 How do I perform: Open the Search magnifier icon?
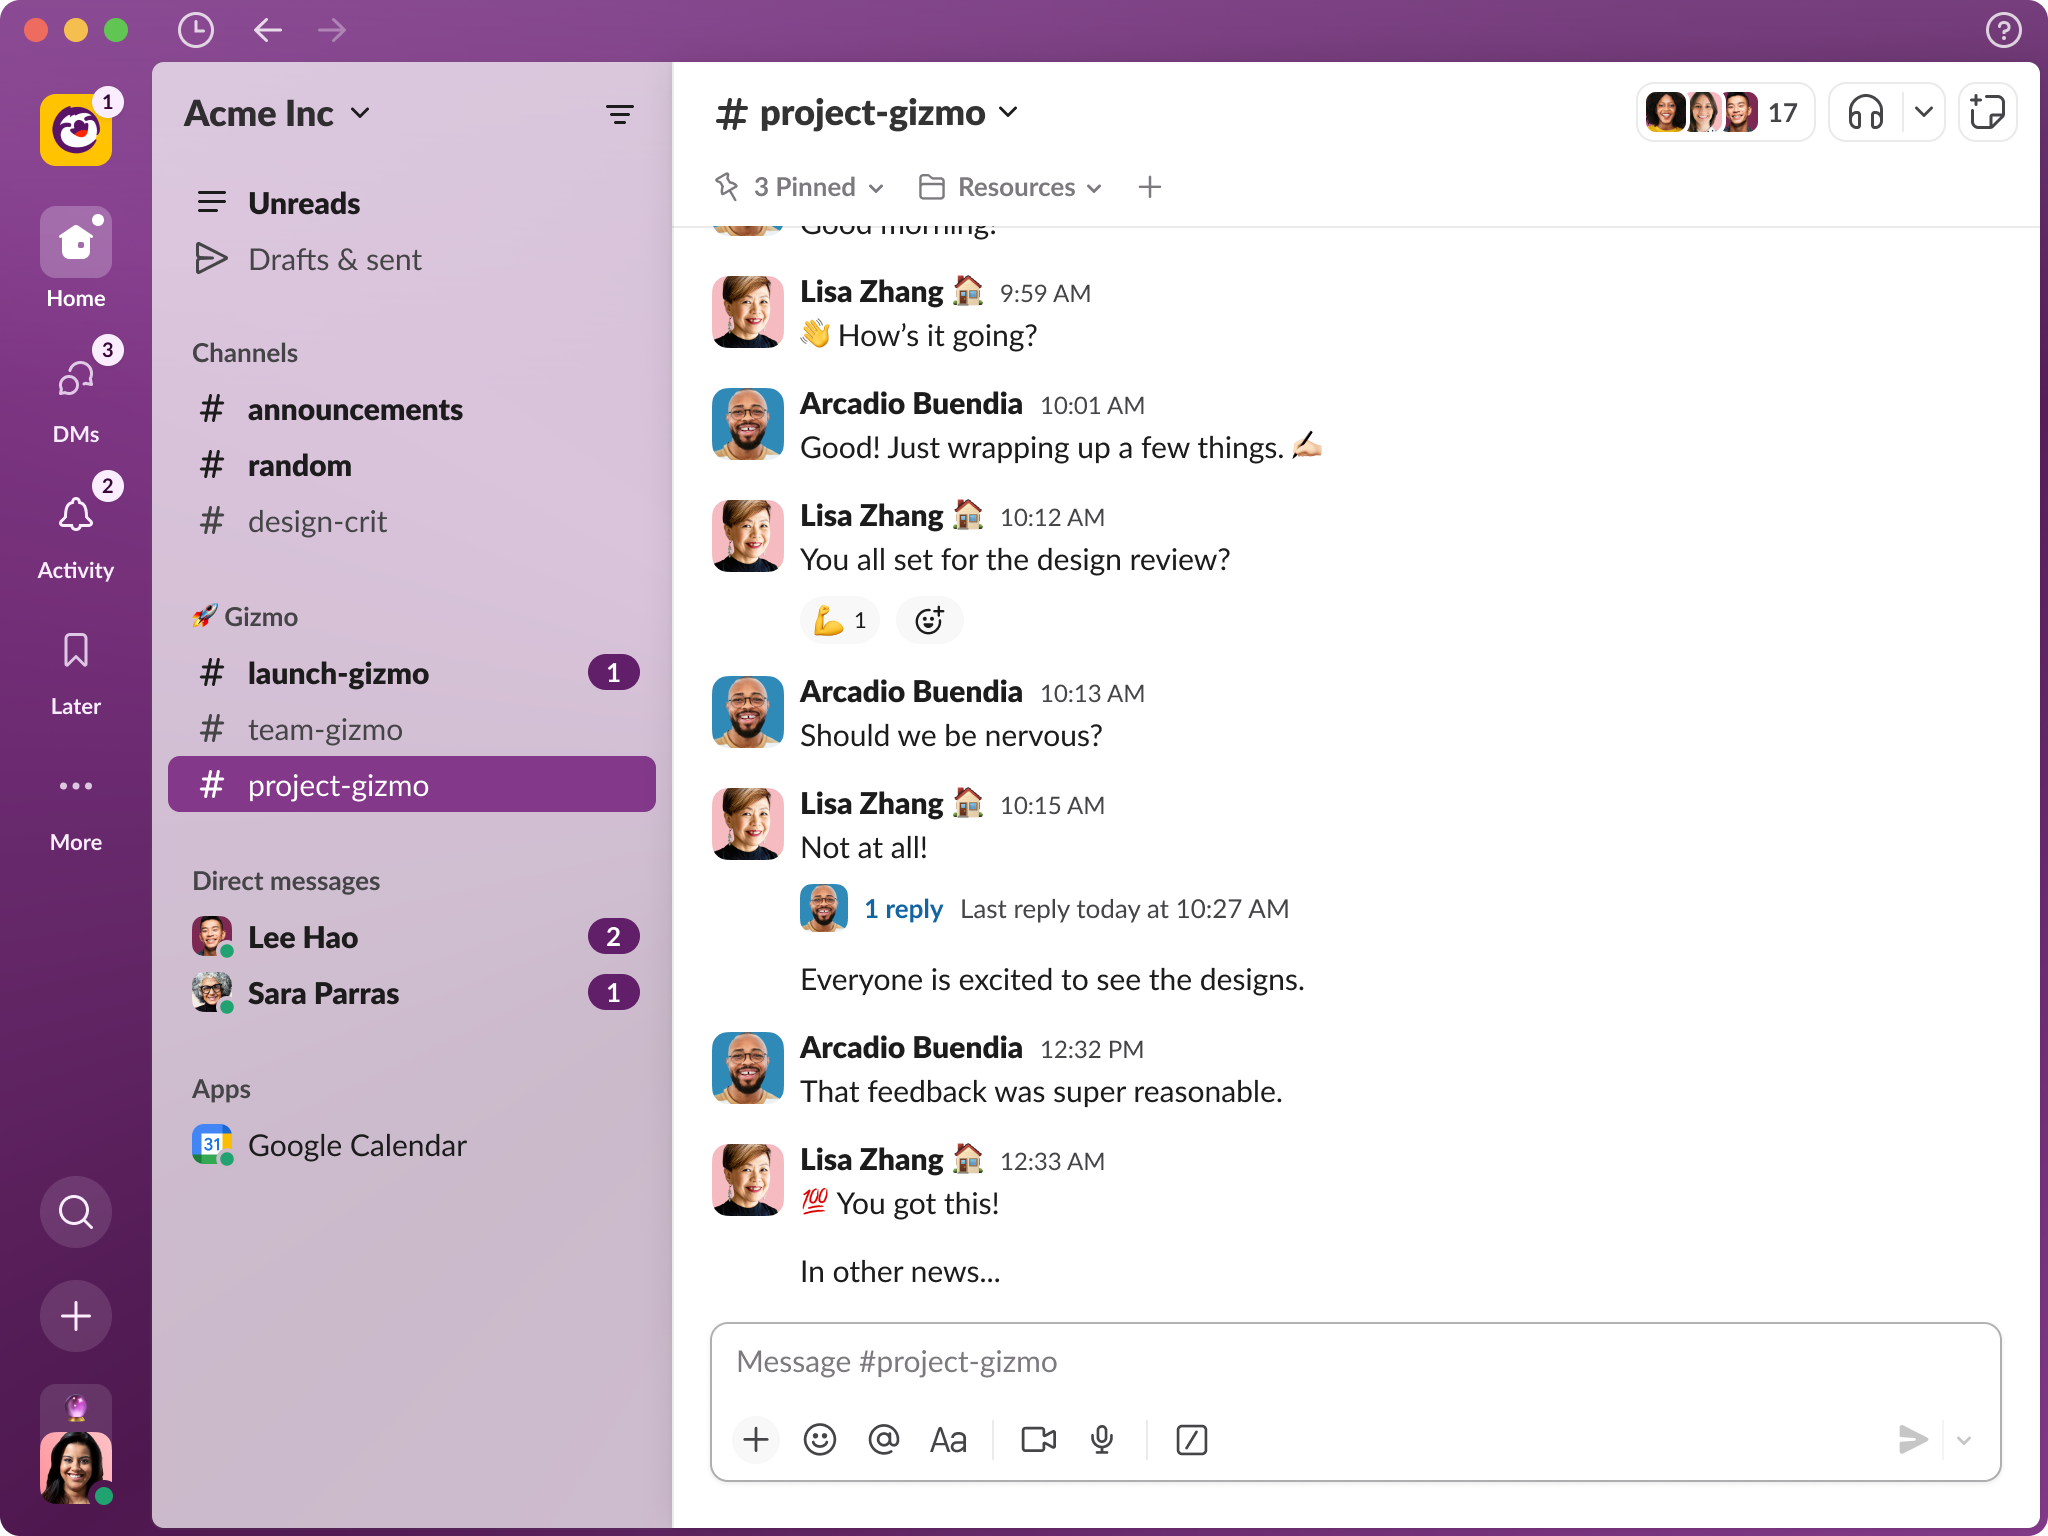click(x=76, y=1212)
